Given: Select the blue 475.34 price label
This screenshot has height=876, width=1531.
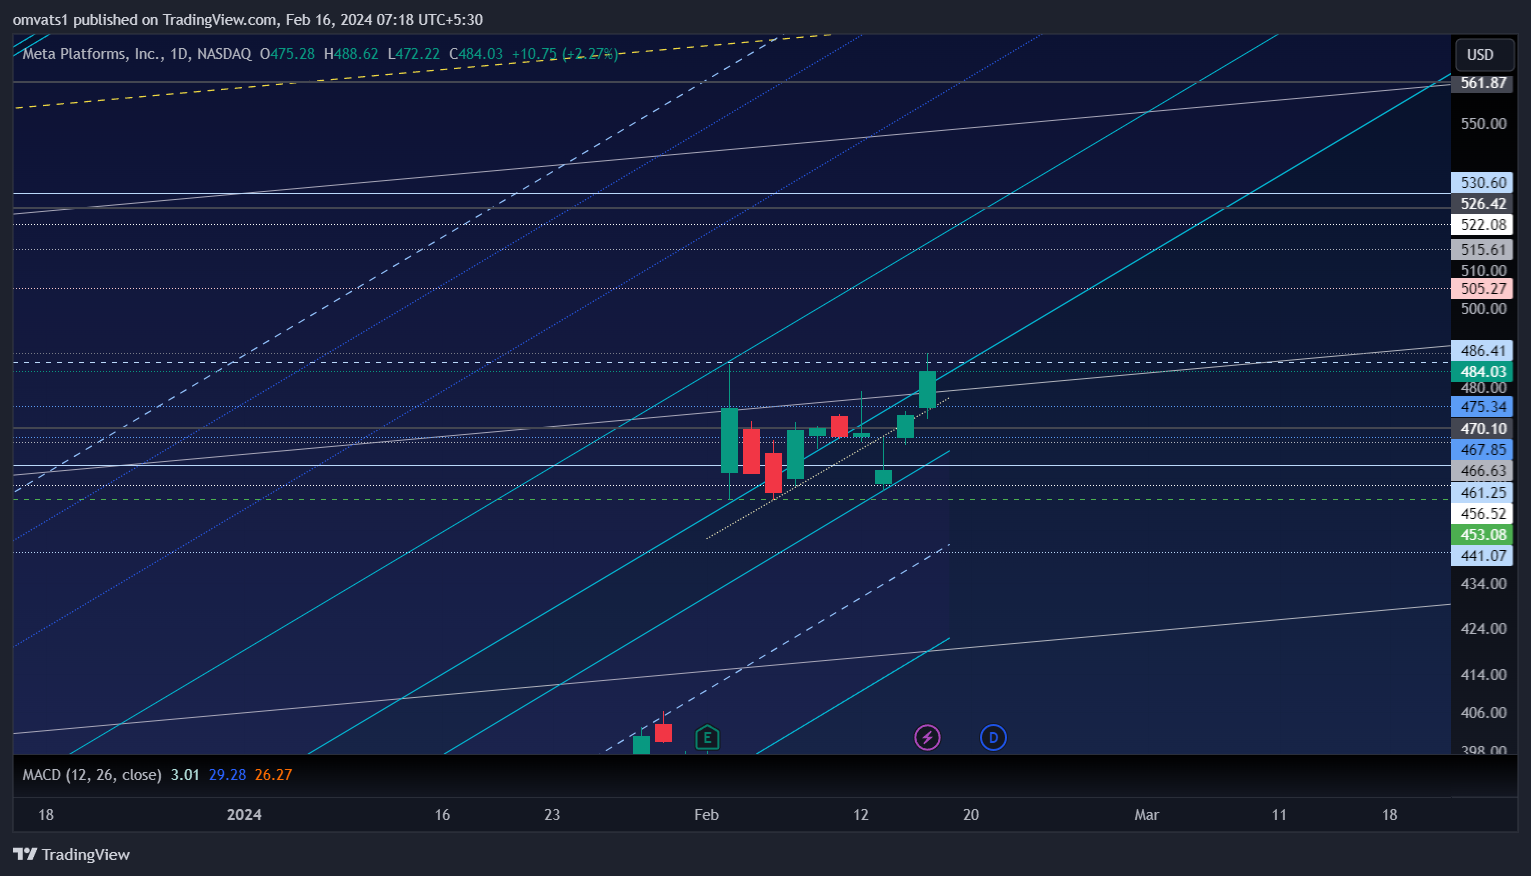Looking at the screenshot, I should (1482, 407).
